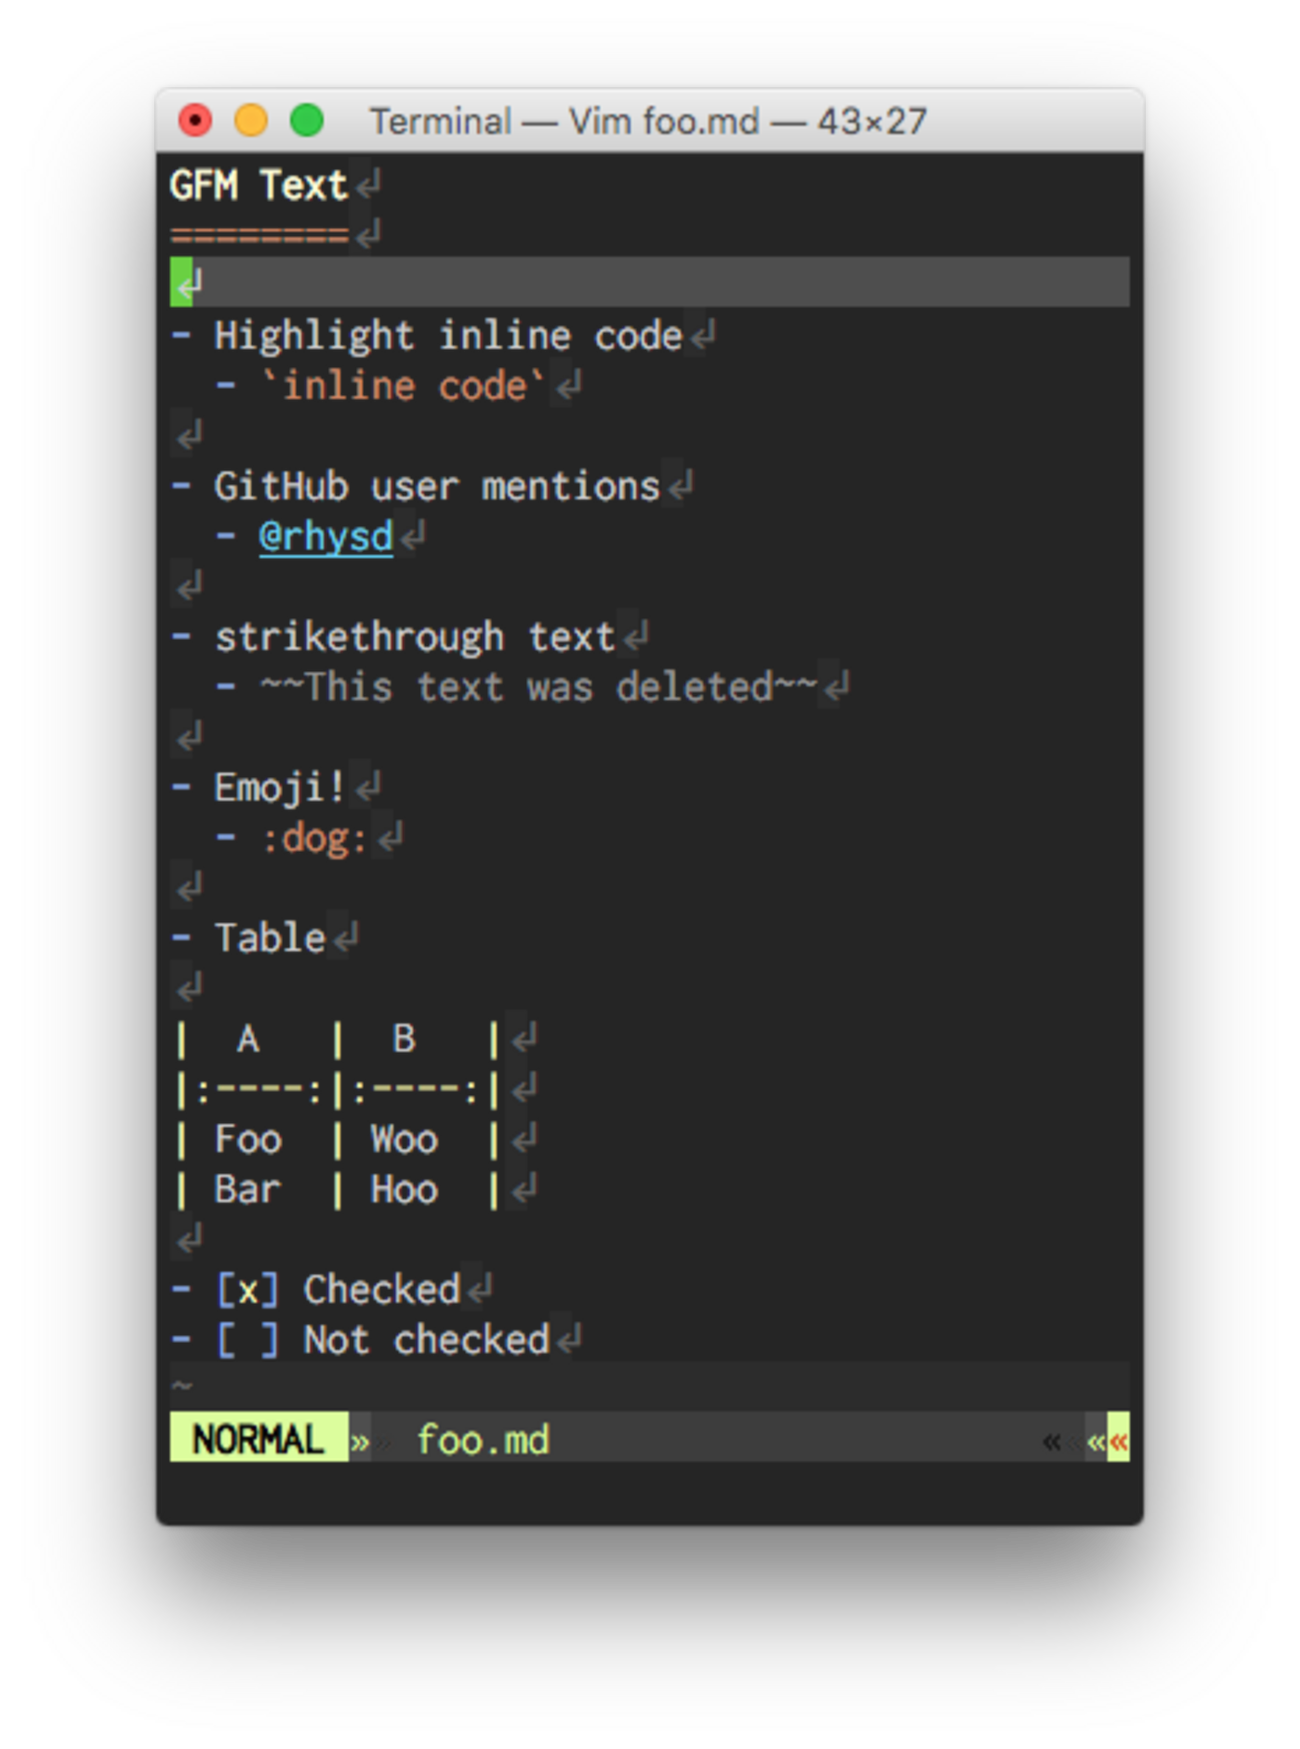Screen dimensions: 1300x1749
Task: Click the '»' separator after NORMAL
Action: click(x=360, y=1442)
